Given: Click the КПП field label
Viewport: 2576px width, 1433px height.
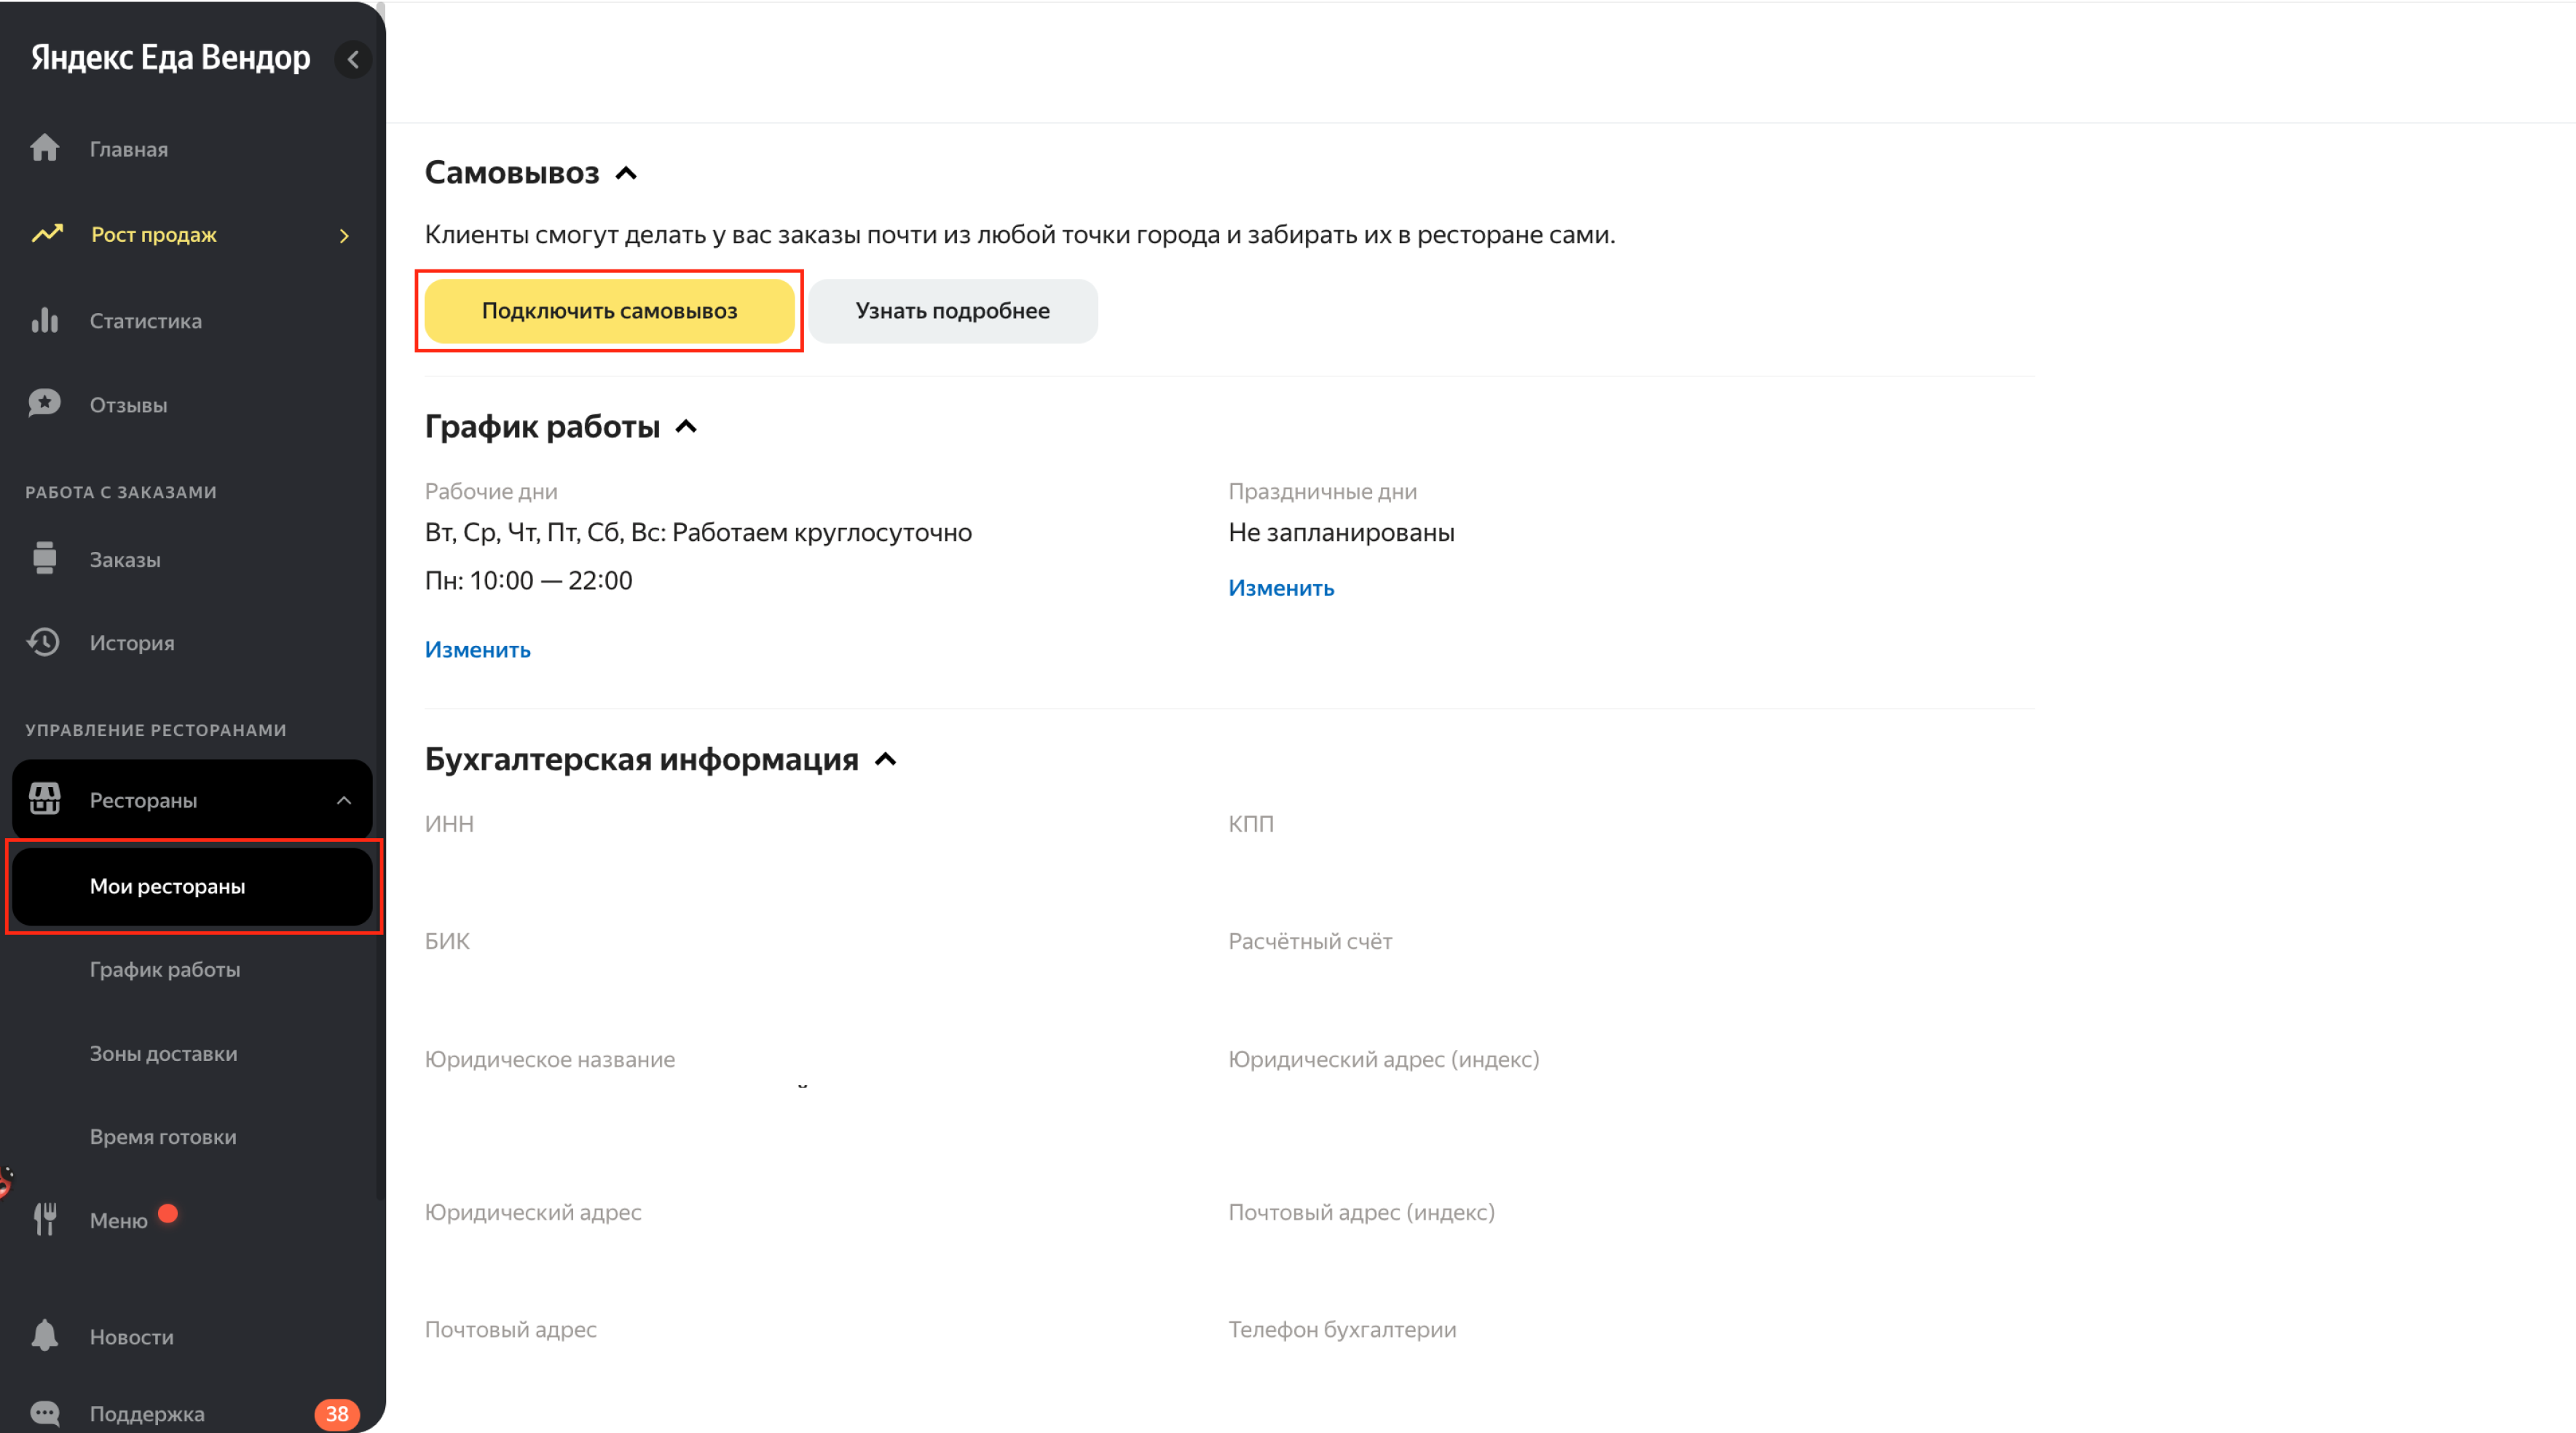Looking at the screenshot, I should (1251, 824).
